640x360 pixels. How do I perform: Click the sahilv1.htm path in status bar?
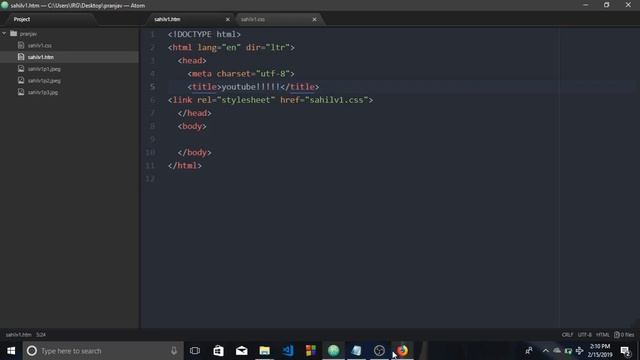[18, 335]
